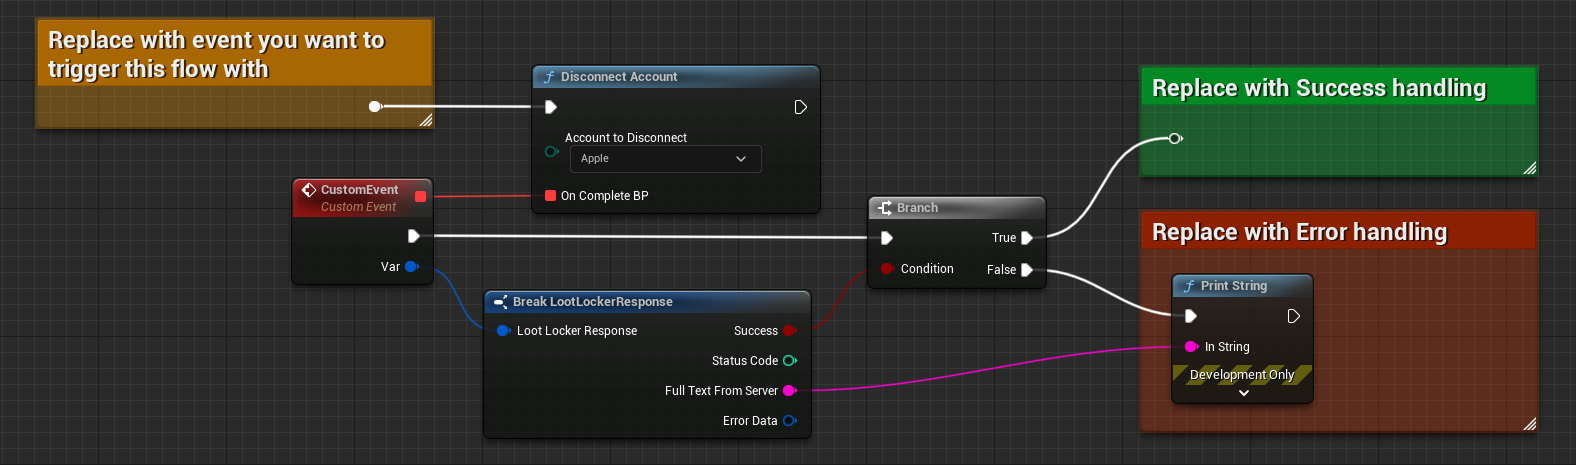1576x465 pixels.
Task: Click the CustomEvent red delegate output pin
Action: pyautogui.click(x=420, y=196)
